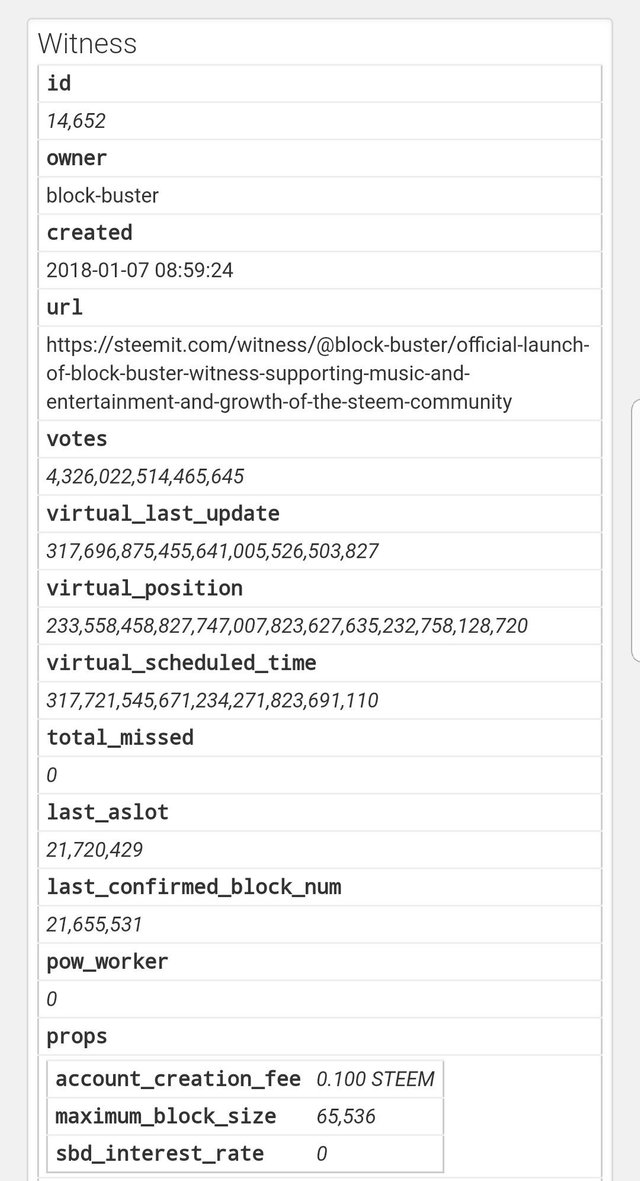640x1181 pixels.
Task: Click the maximum_block_size value 65,536
Action: pyautogui.click(x=346, y=1116)
